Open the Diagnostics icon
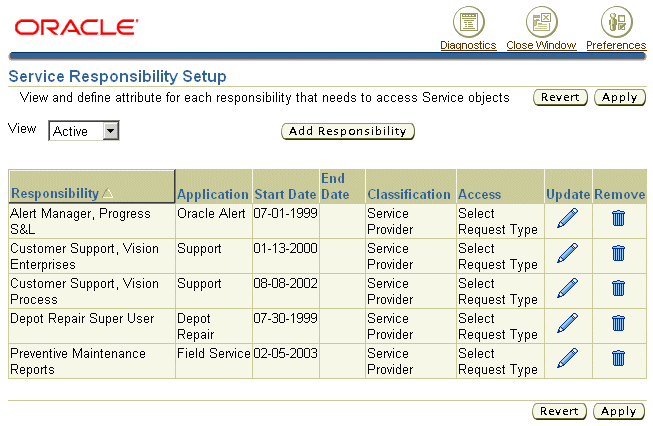 [x=469, y=22]
